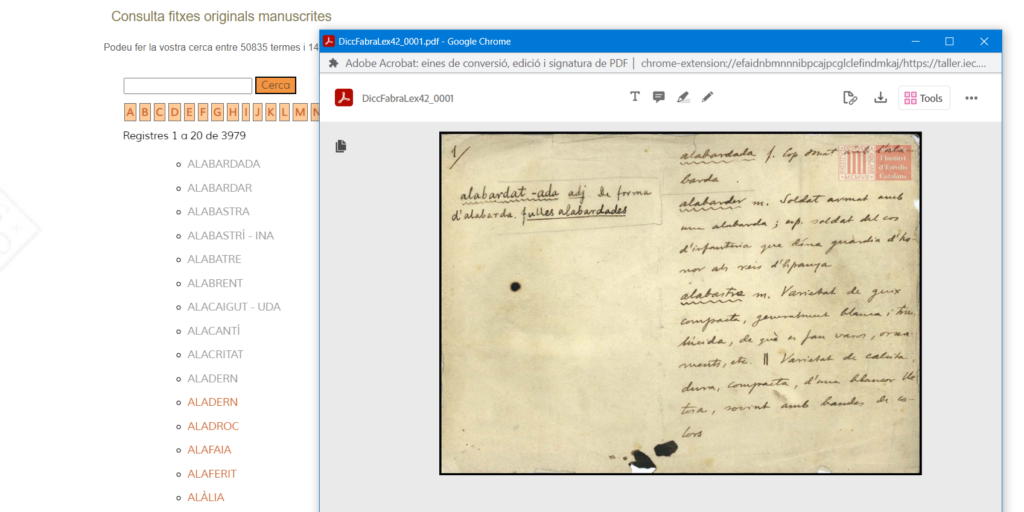Filter by letter K
1024x512 pixels.
pos(271,112)
